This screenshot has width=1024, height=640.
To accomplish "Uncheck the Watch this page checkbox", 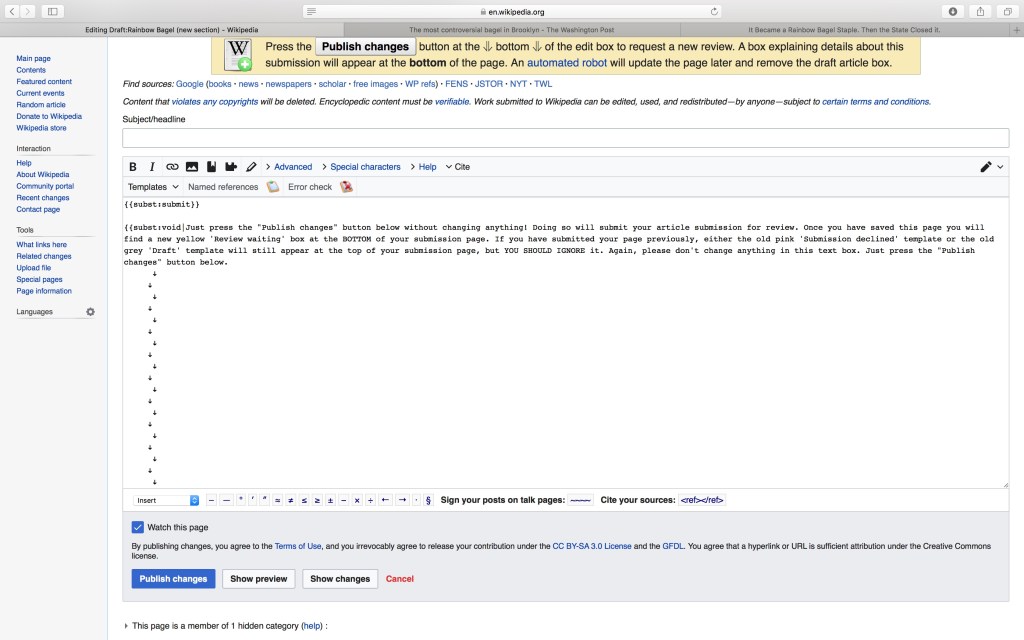I will (x=138, y=527).
